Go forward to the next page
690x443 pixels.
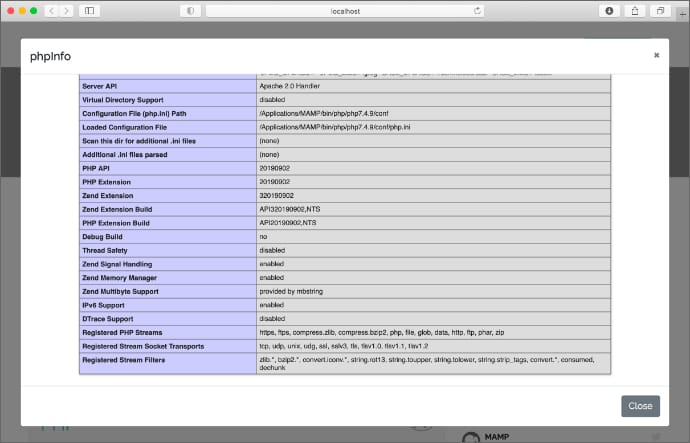coord(66,10)
